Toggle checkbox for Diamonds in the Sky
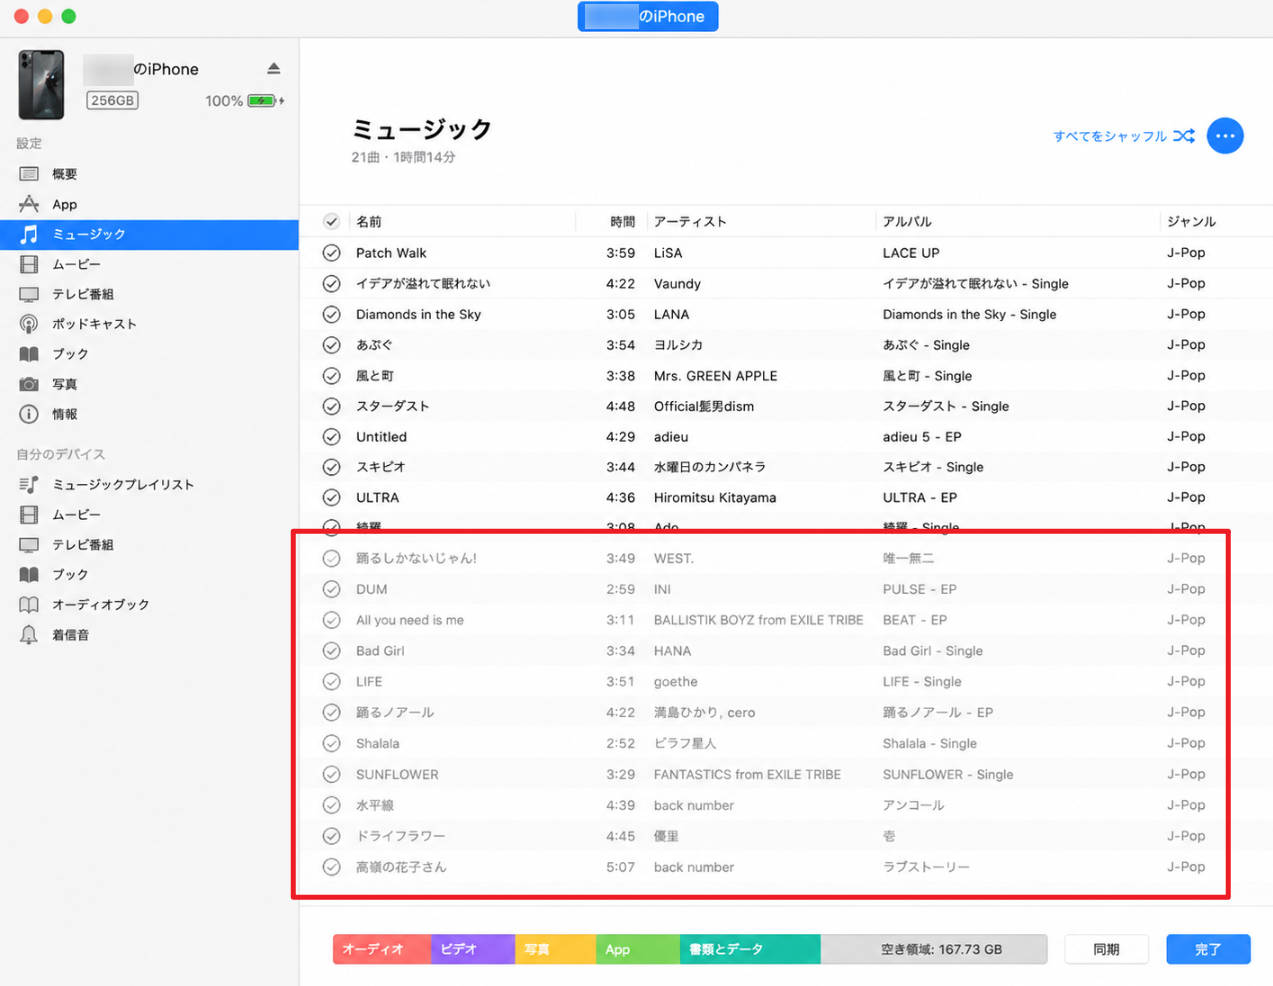The image size is (1273, 986). point(331,314)
